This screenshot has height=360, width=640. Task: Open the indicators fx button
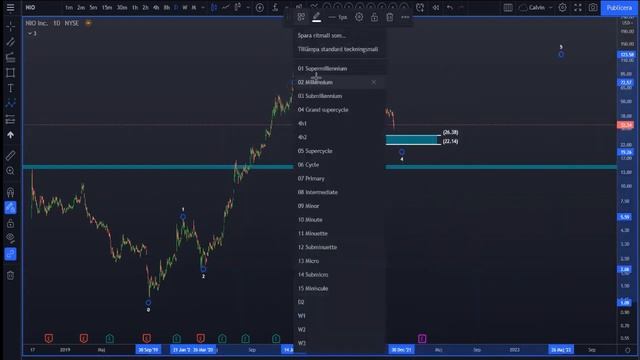point(276,7)
